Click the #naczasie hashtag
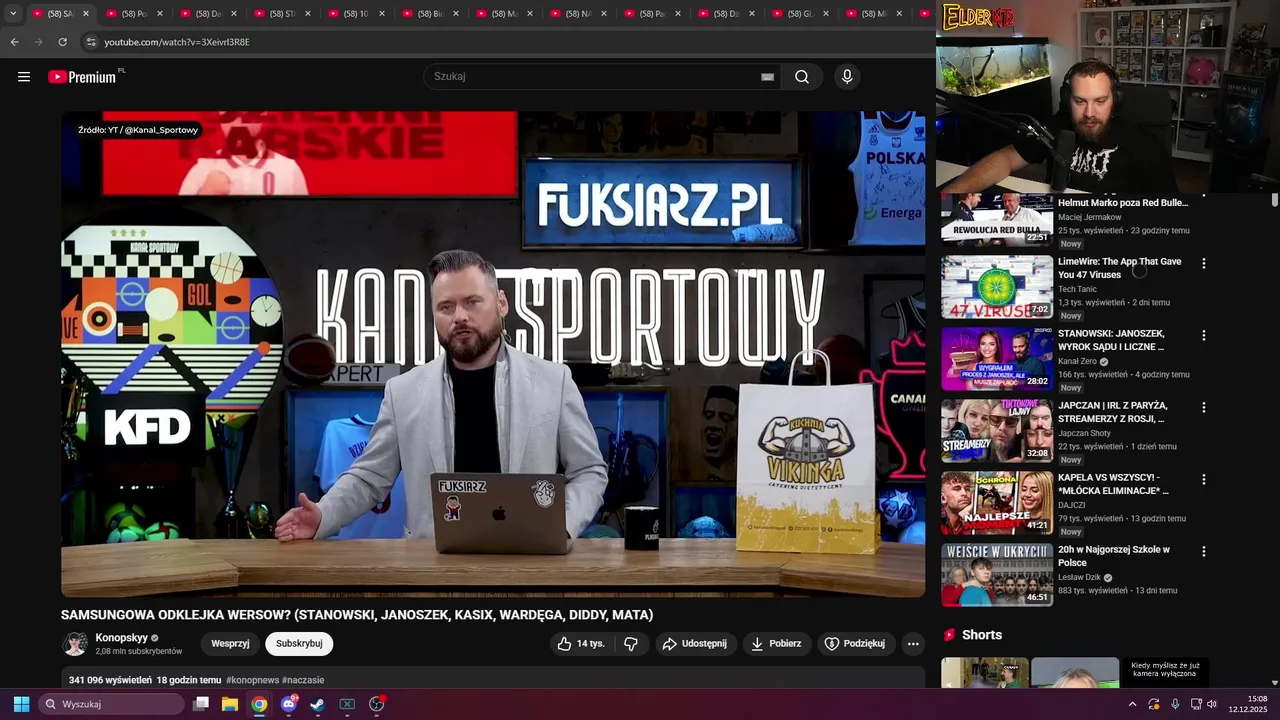1280x720 pixels. (x=303, y=680)
